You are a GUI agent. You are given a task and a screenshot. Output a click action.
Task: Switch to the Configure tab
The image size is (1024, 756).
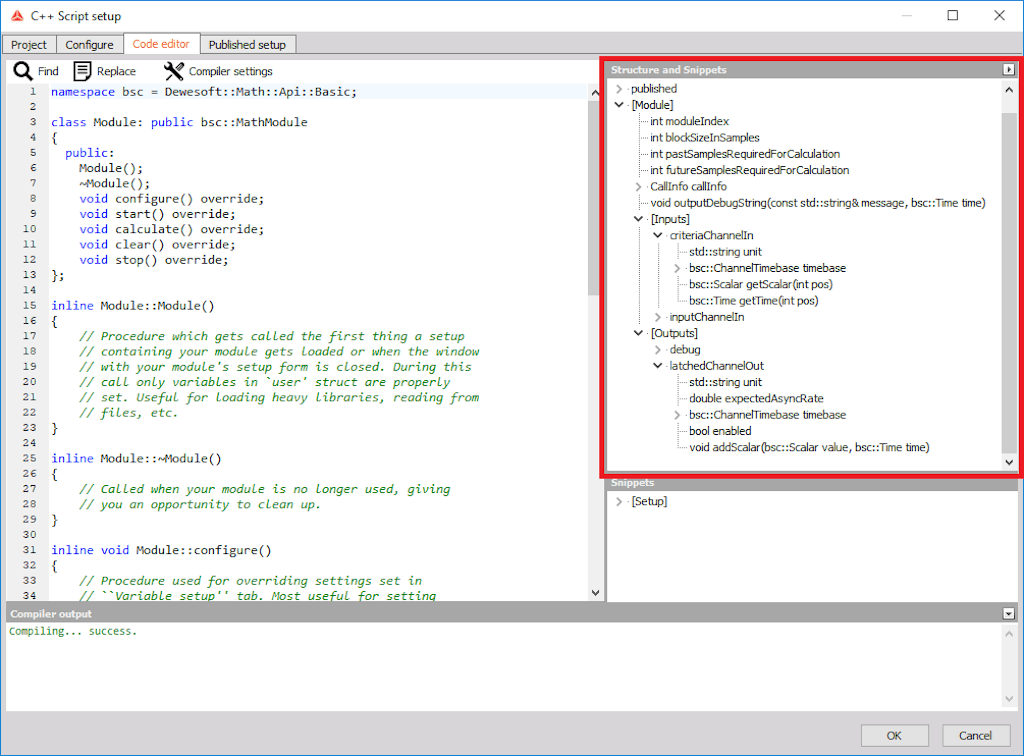pyautogui.click(x=89, y=44)
